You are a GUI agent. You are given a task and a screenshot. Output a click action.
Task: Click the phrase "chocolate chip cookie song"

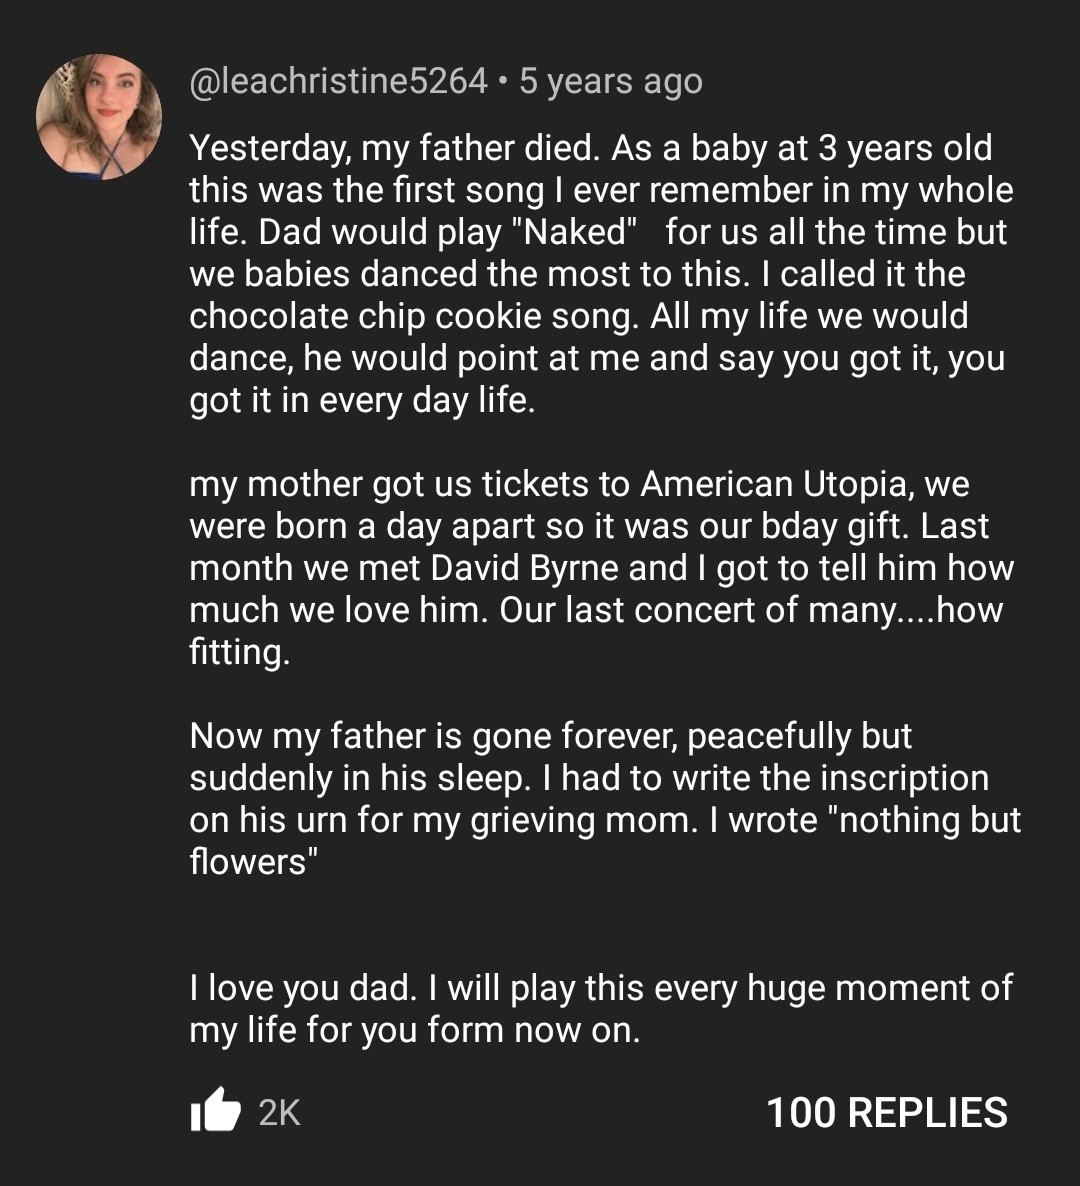(411, 316)
